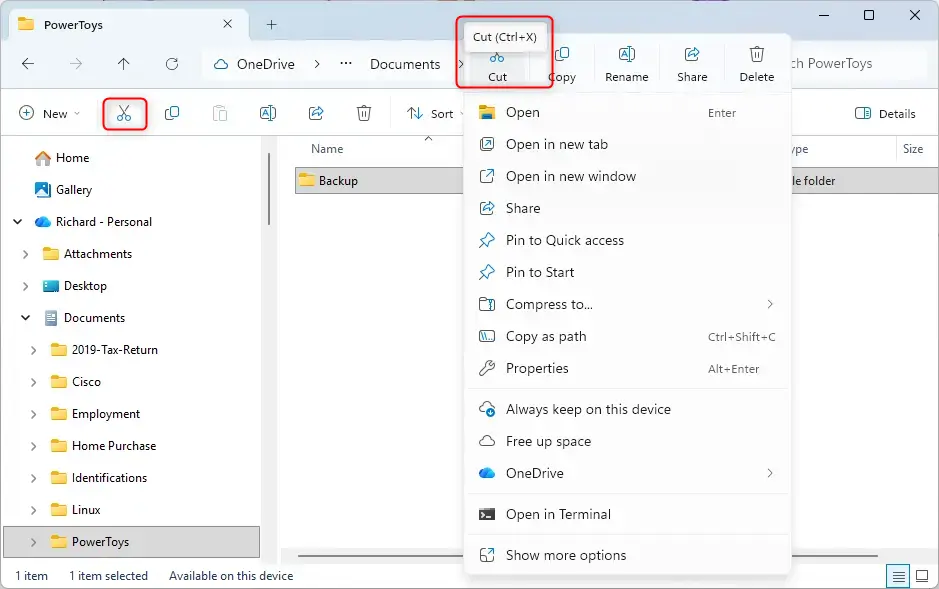Collapse the Documents tree node

pyautogui.click(x=25, y=318)
